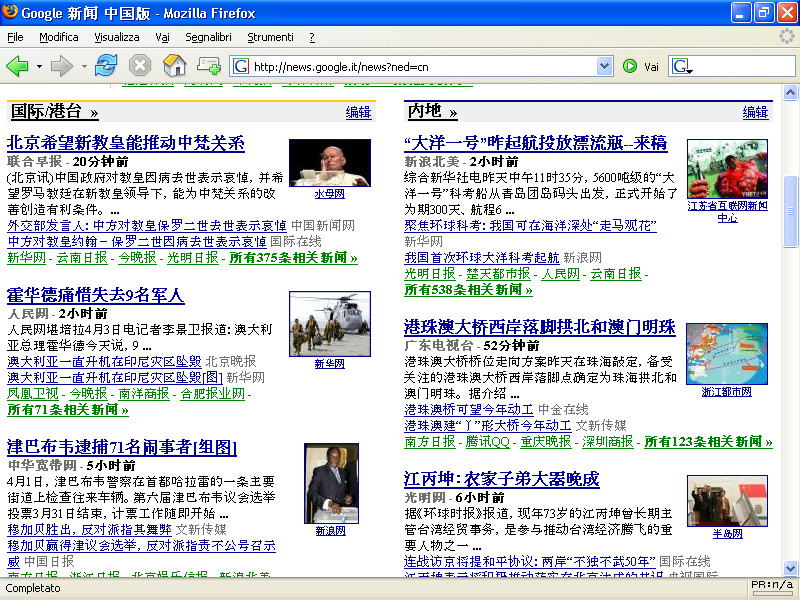Click 浙江都市网 caption under map image
This screenshot has height=600, width=800.
click(x=727, y=392)
